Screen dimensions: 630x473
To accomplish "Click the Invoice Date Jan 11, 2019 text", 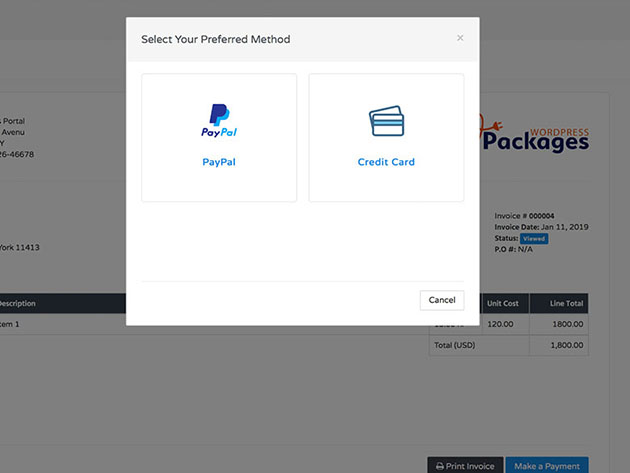I will click(541, 227).
